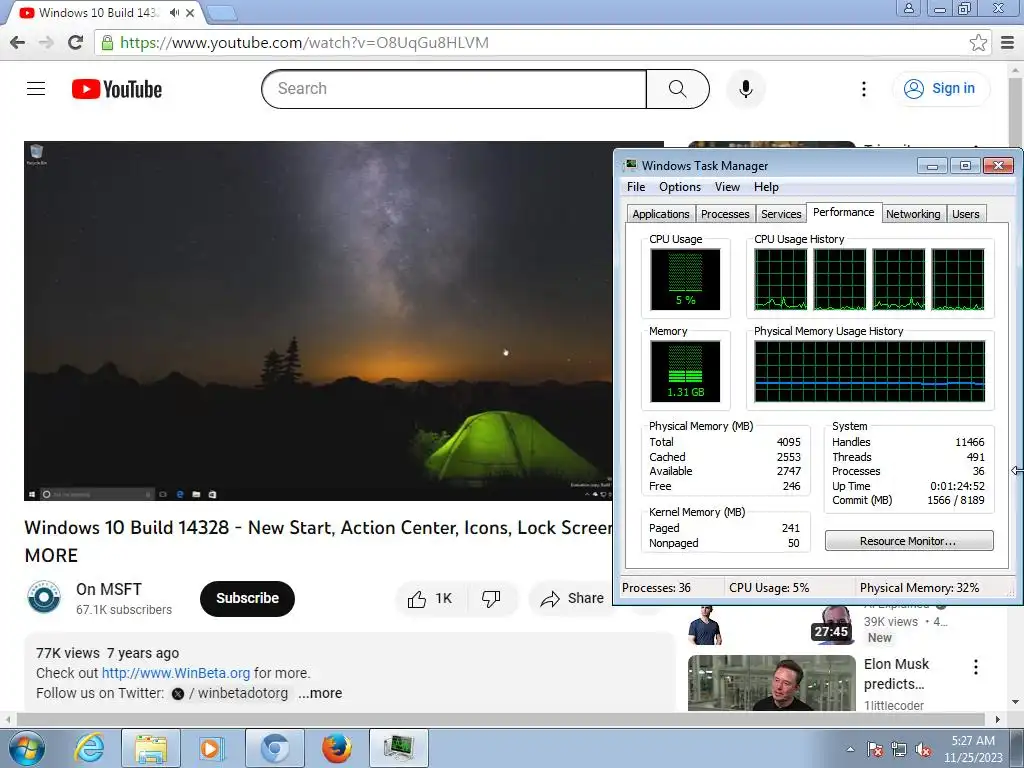
Task: Reload the page with the refresh icon
Action: (76, 42)
